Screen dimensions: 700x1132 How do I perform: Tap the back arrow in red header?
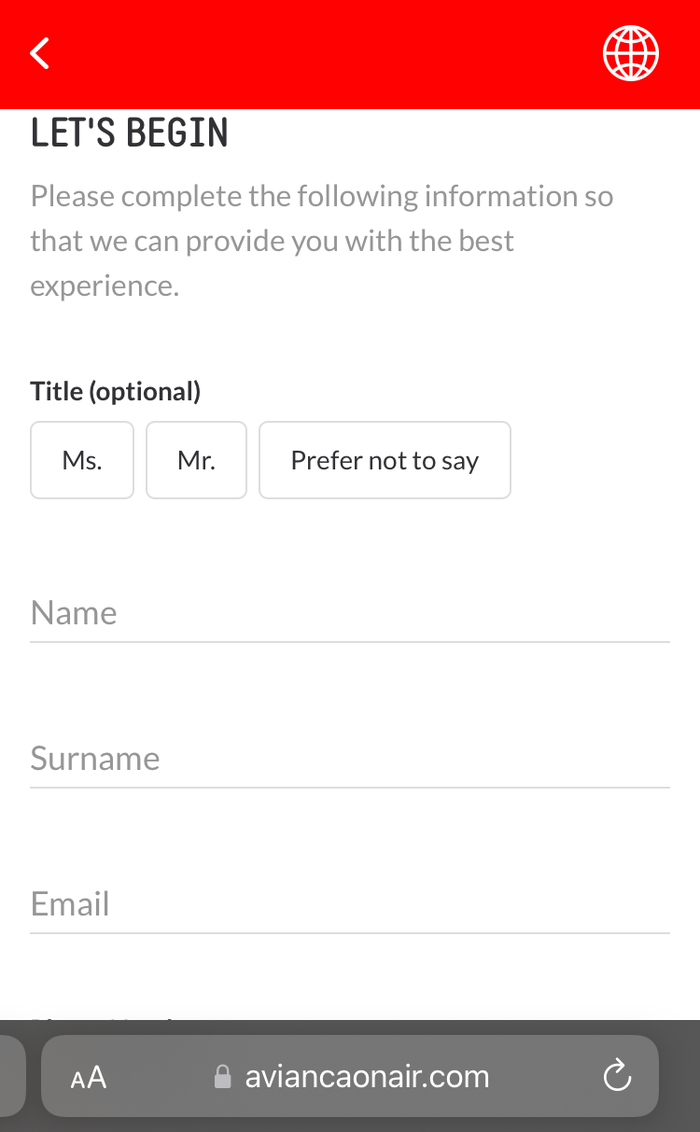point(40,53)
